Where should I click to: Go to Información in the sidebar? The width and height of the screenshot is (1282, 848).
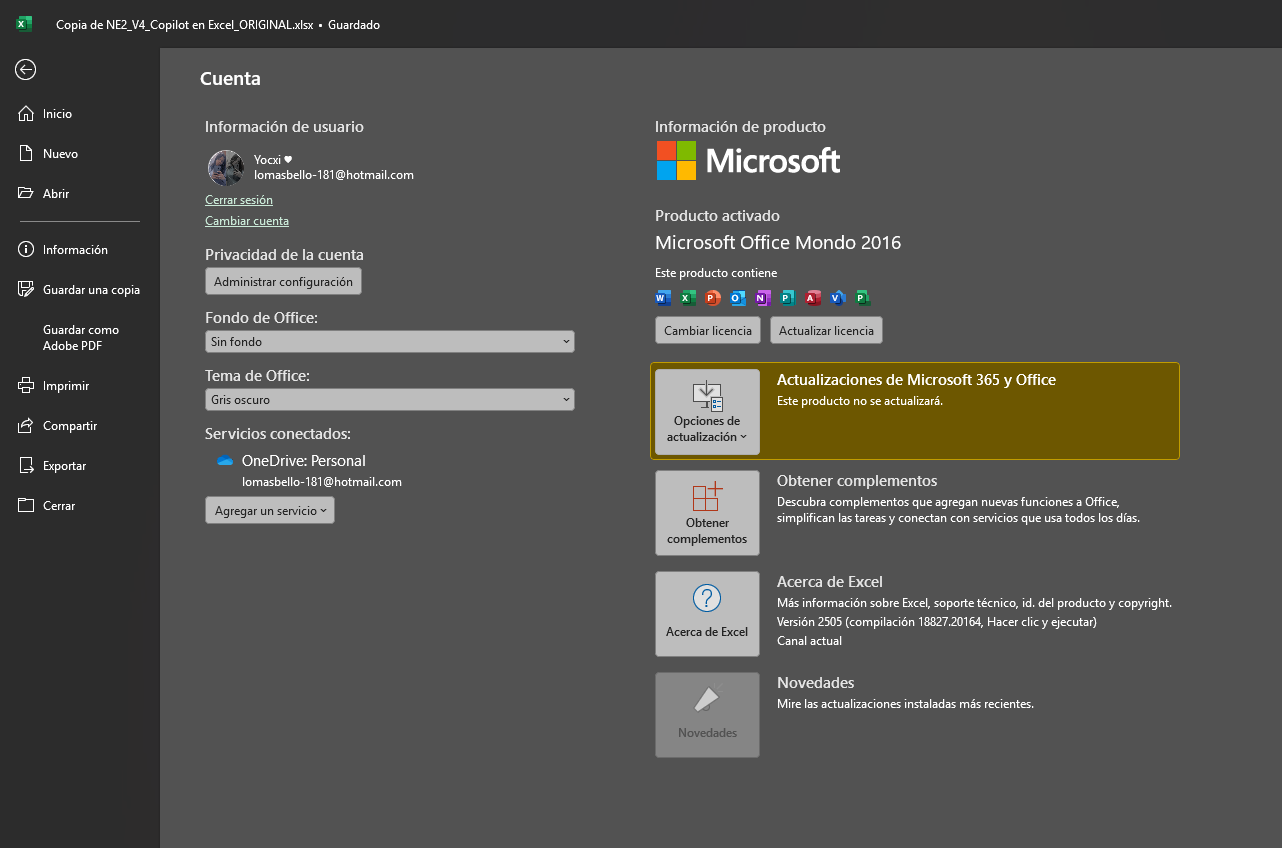coord(75,250)
